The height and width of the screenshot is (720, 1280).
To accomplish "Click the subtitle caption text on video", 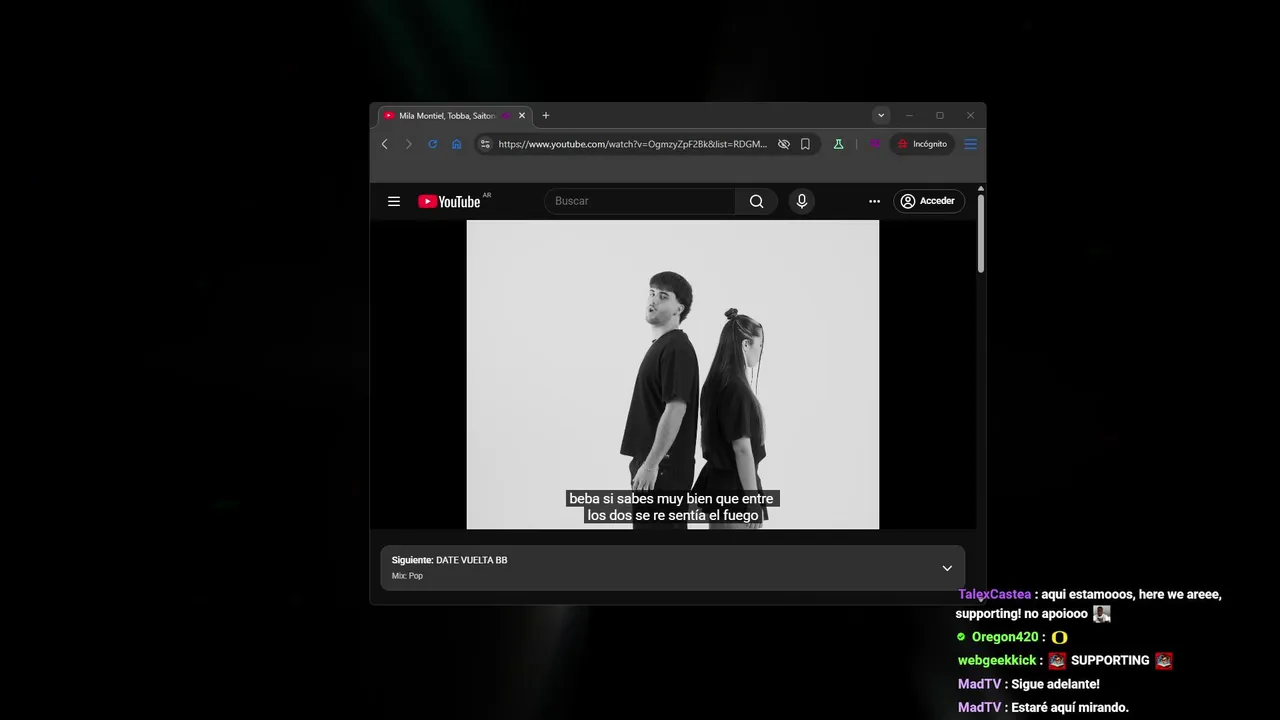I will pos(671,507).
